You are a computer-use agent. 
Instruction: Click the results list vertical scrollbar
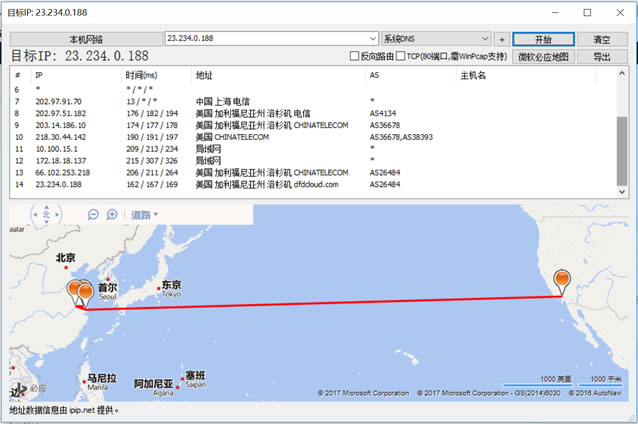click(622, 150)
